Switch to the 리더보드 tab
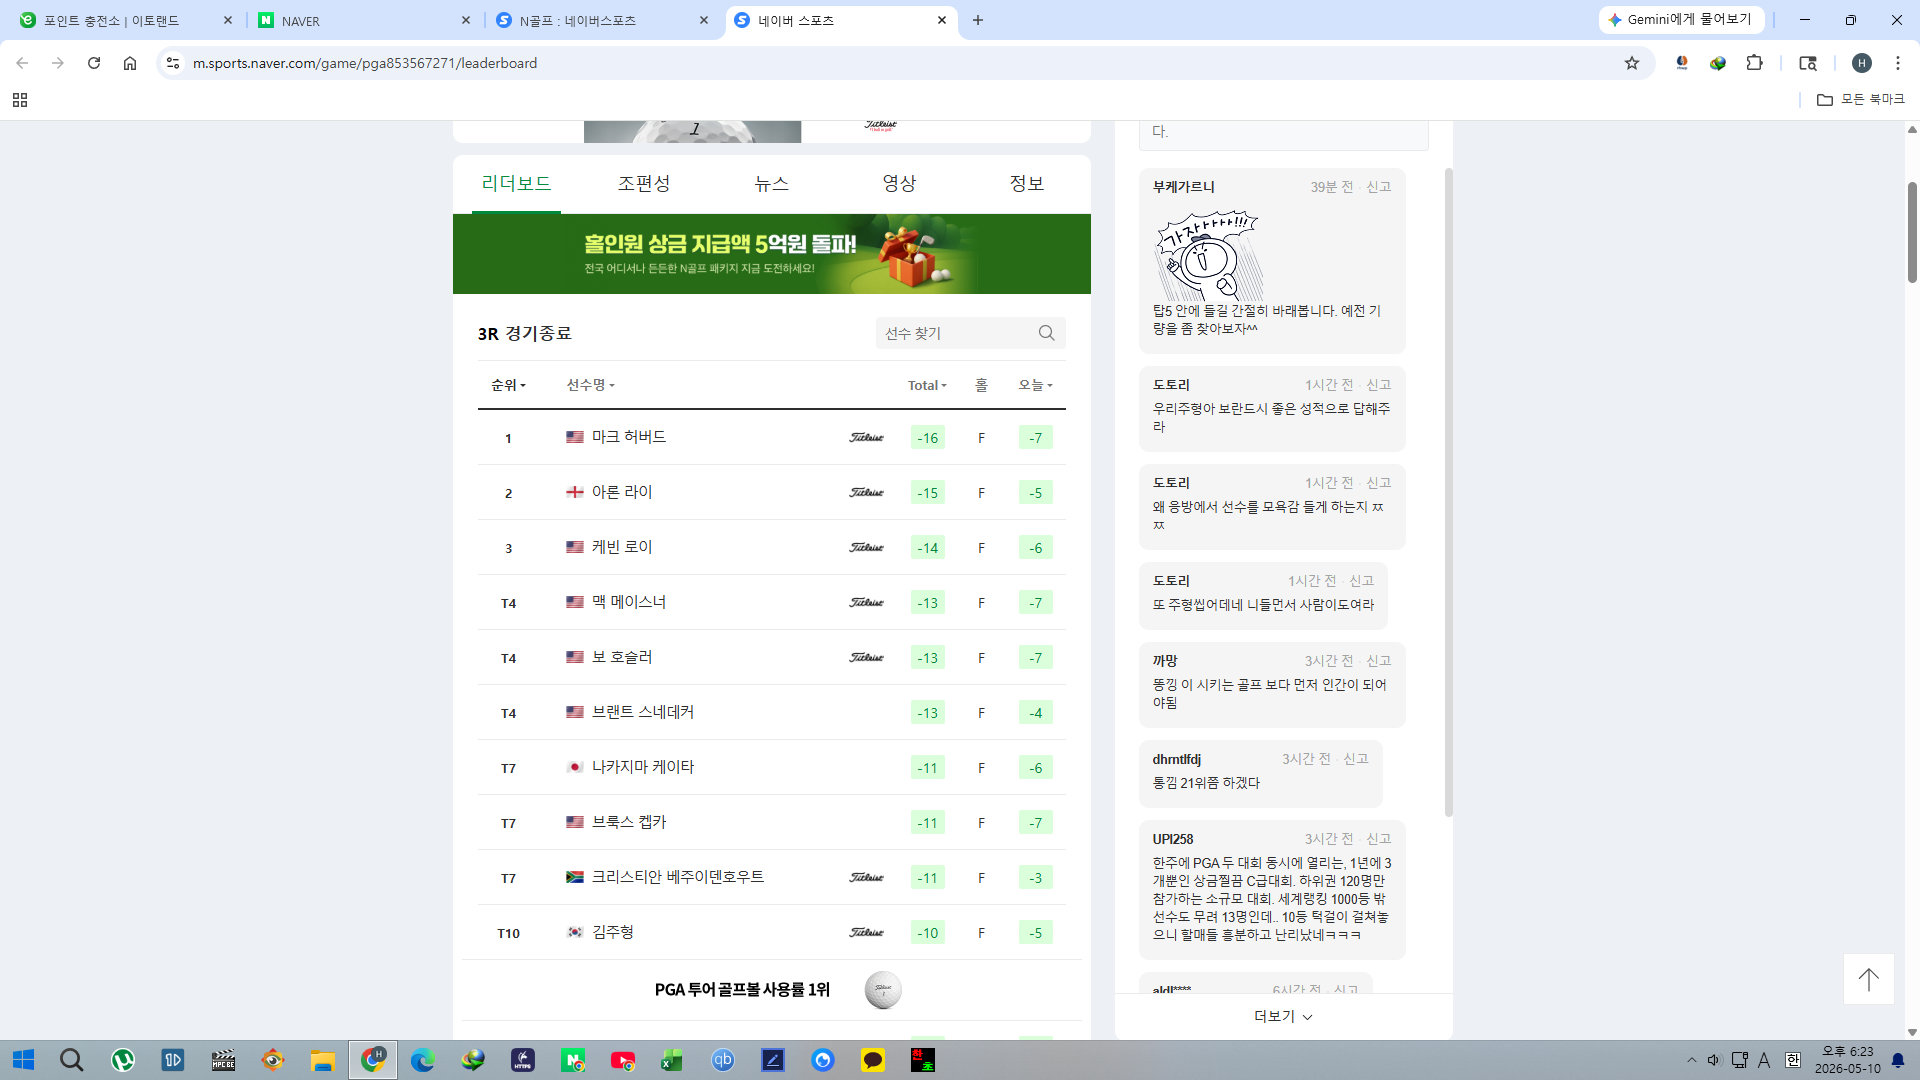Image resolution: width=1920 pixels, height=1080 pixels. click(x=516, y=184)
